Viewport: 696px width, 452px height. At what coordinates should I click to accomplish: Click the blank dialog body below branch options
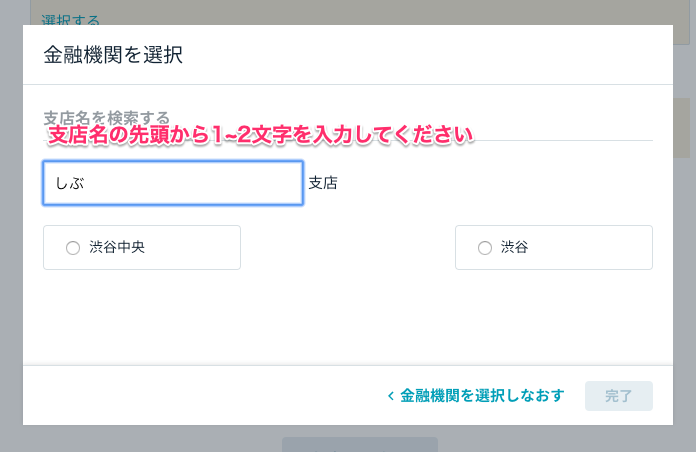(348, 317)
